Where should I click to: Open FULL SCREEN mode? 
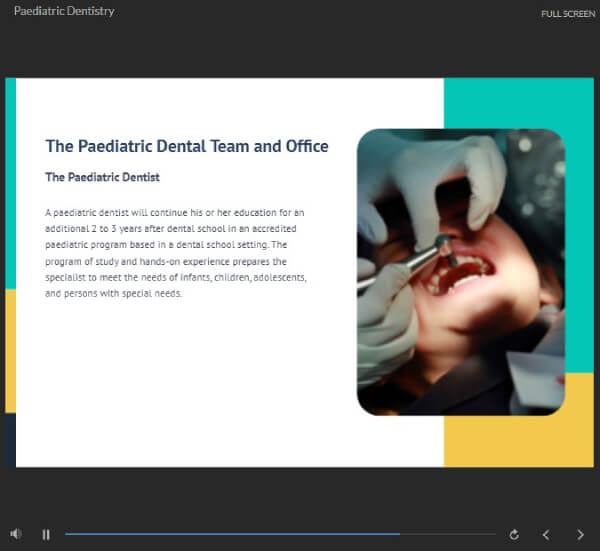click(x=568, y=14)
